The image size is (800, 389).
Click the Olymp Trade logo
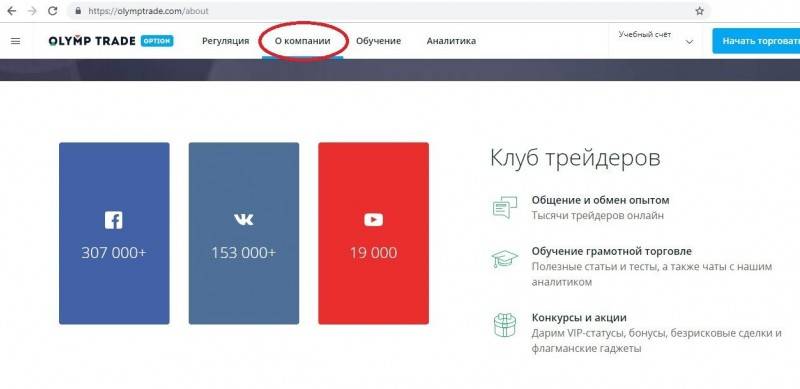point(111,41)
